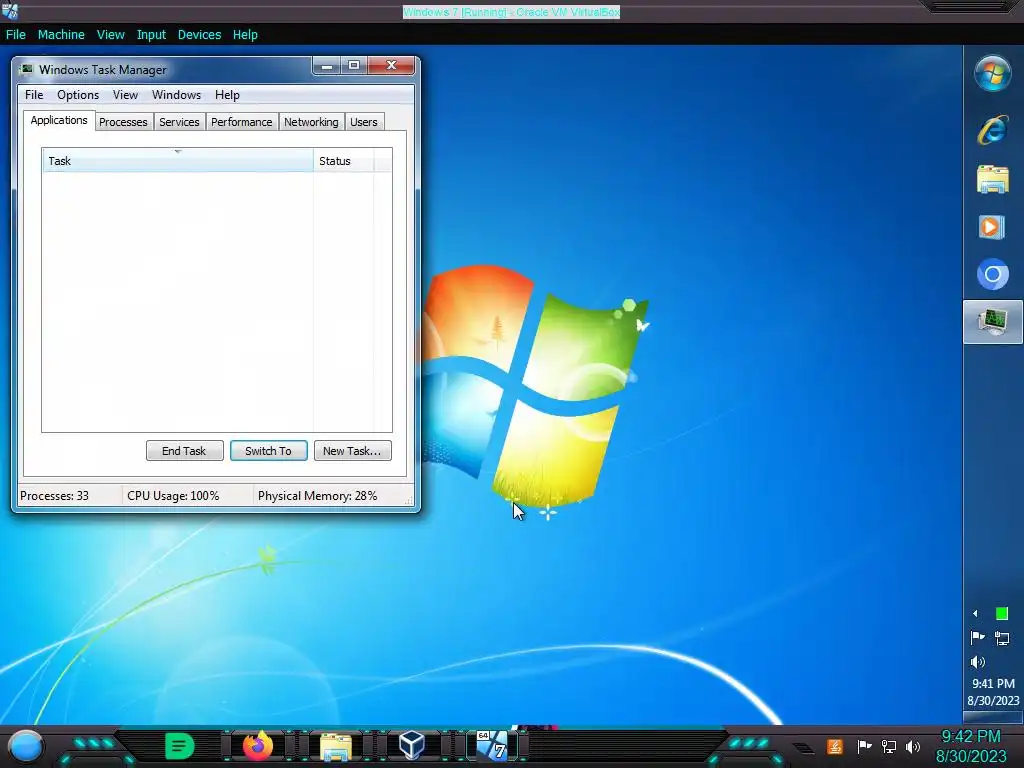Open File Explorer on host taskbar
1024x768 pixels.
click(x=336, y=746)
